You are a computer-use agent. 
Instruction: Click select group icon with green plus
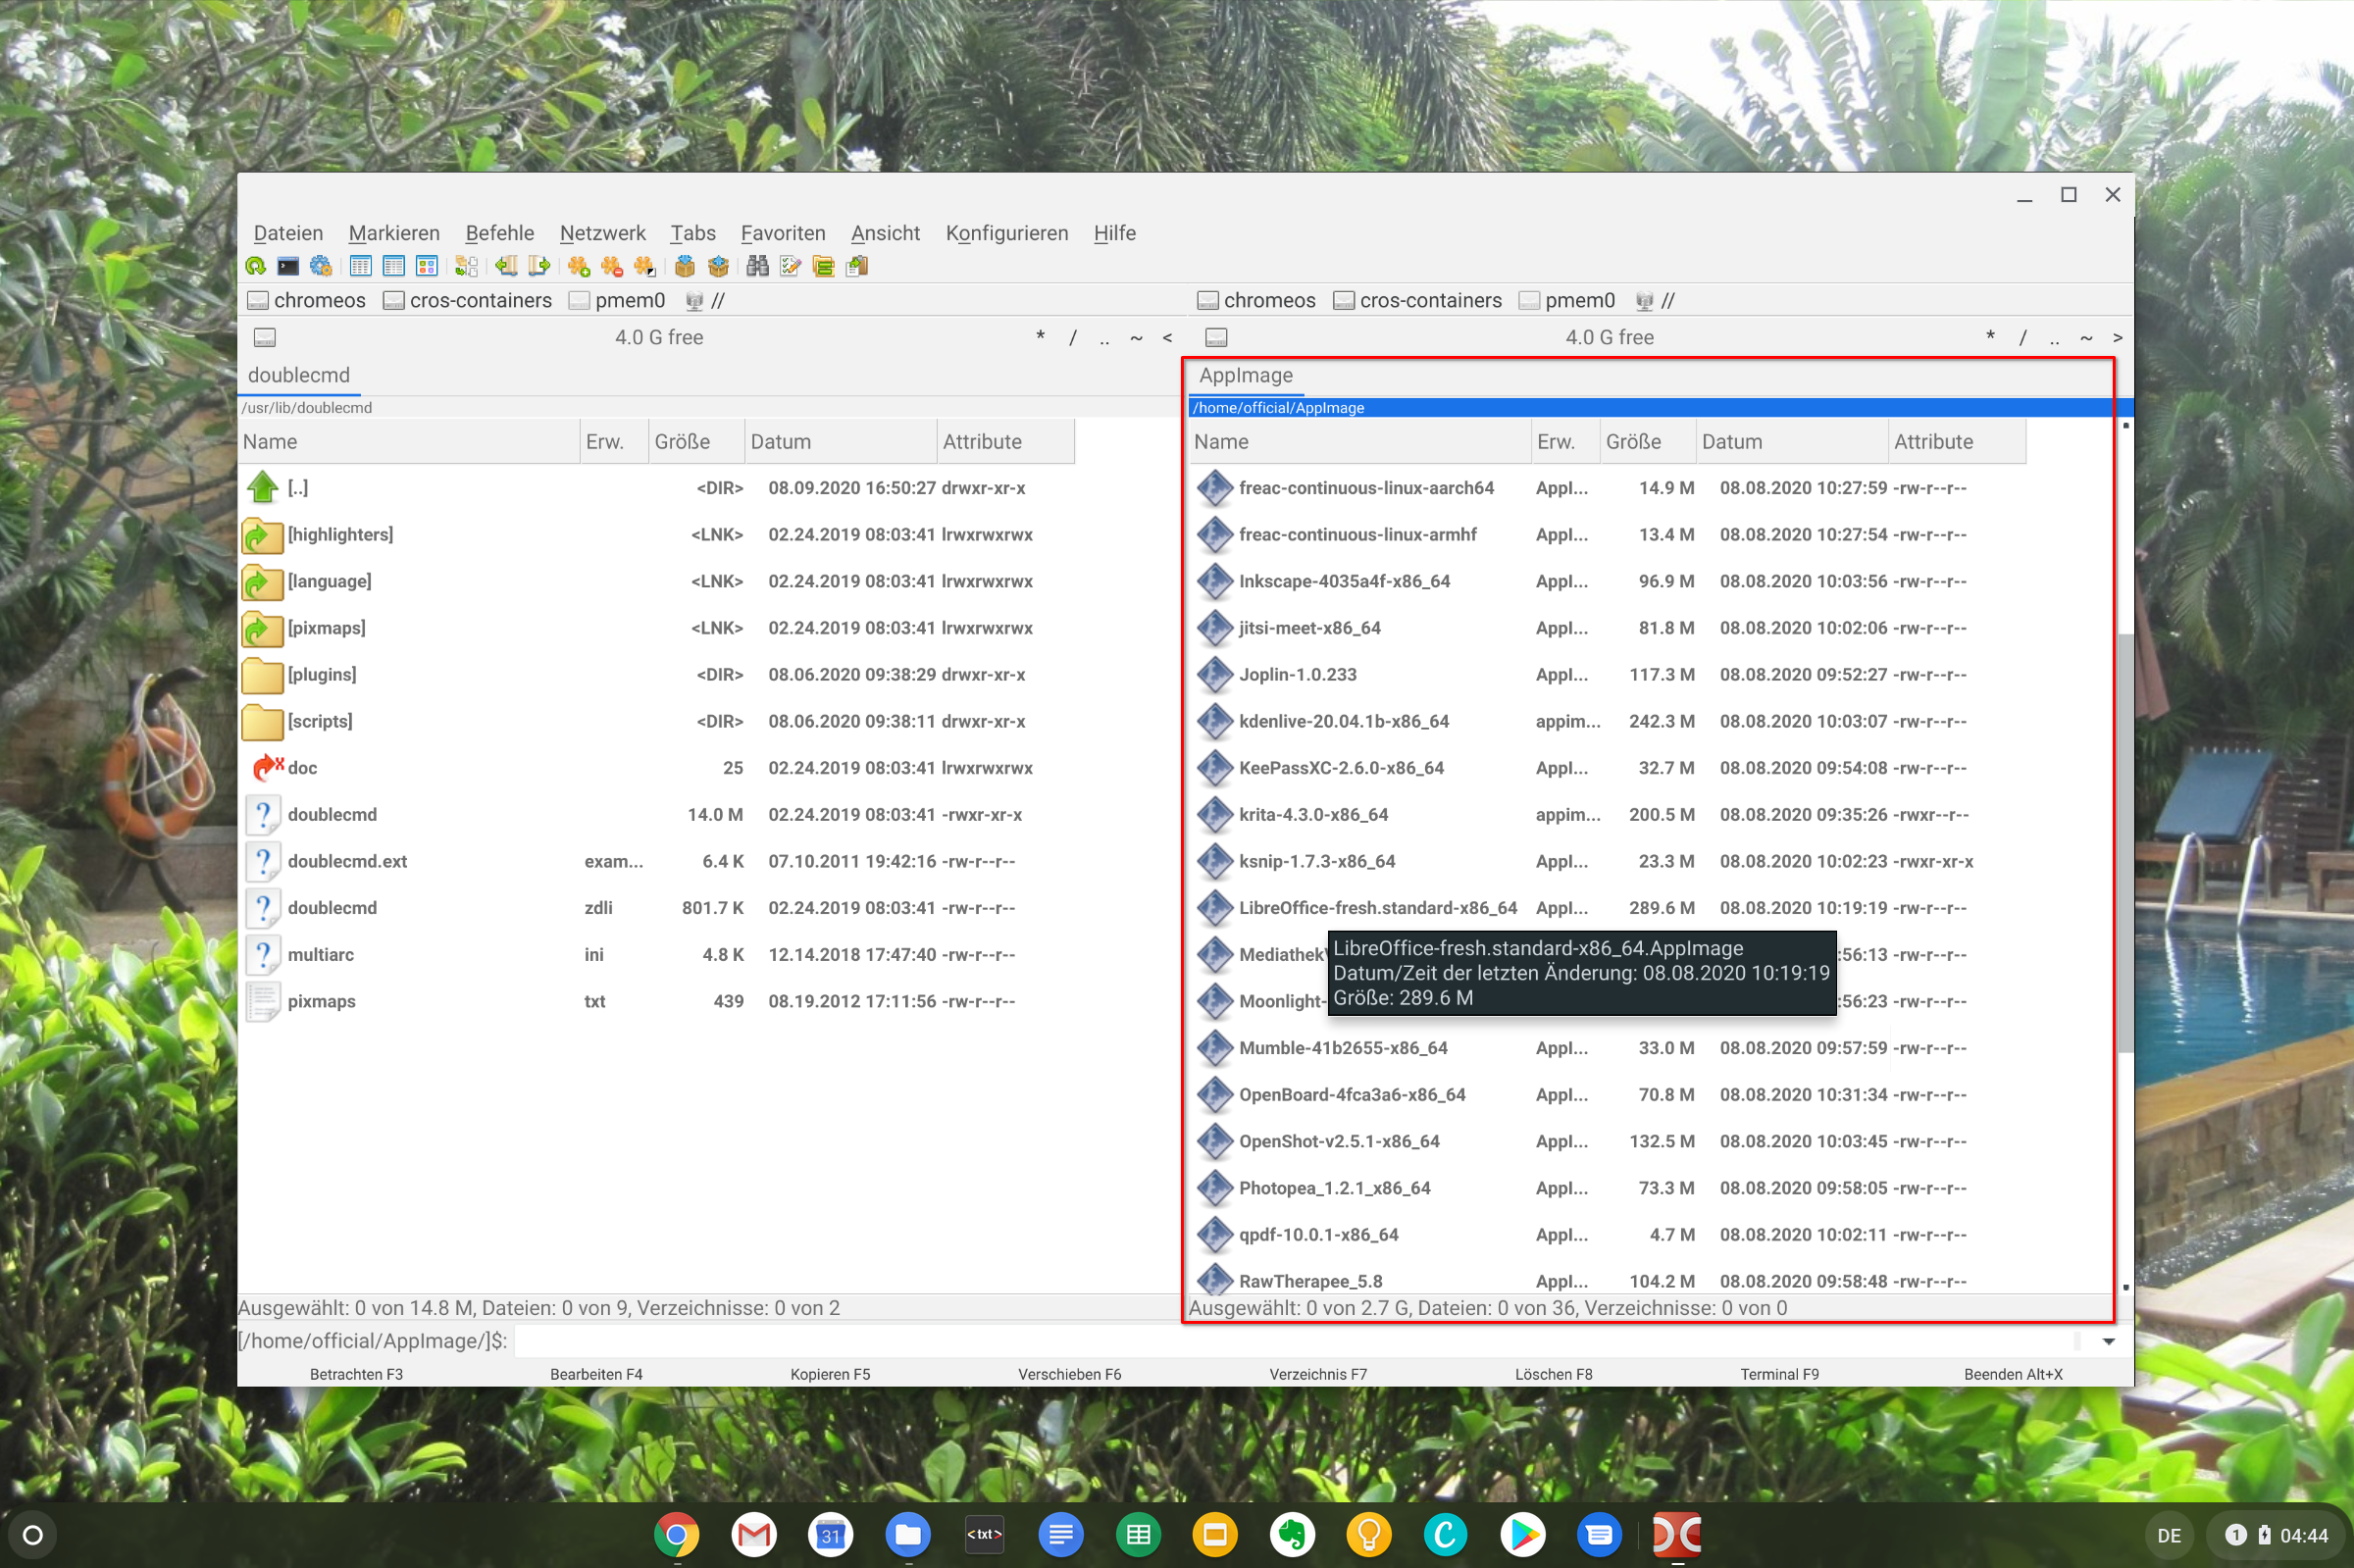(x=579, y=266)
